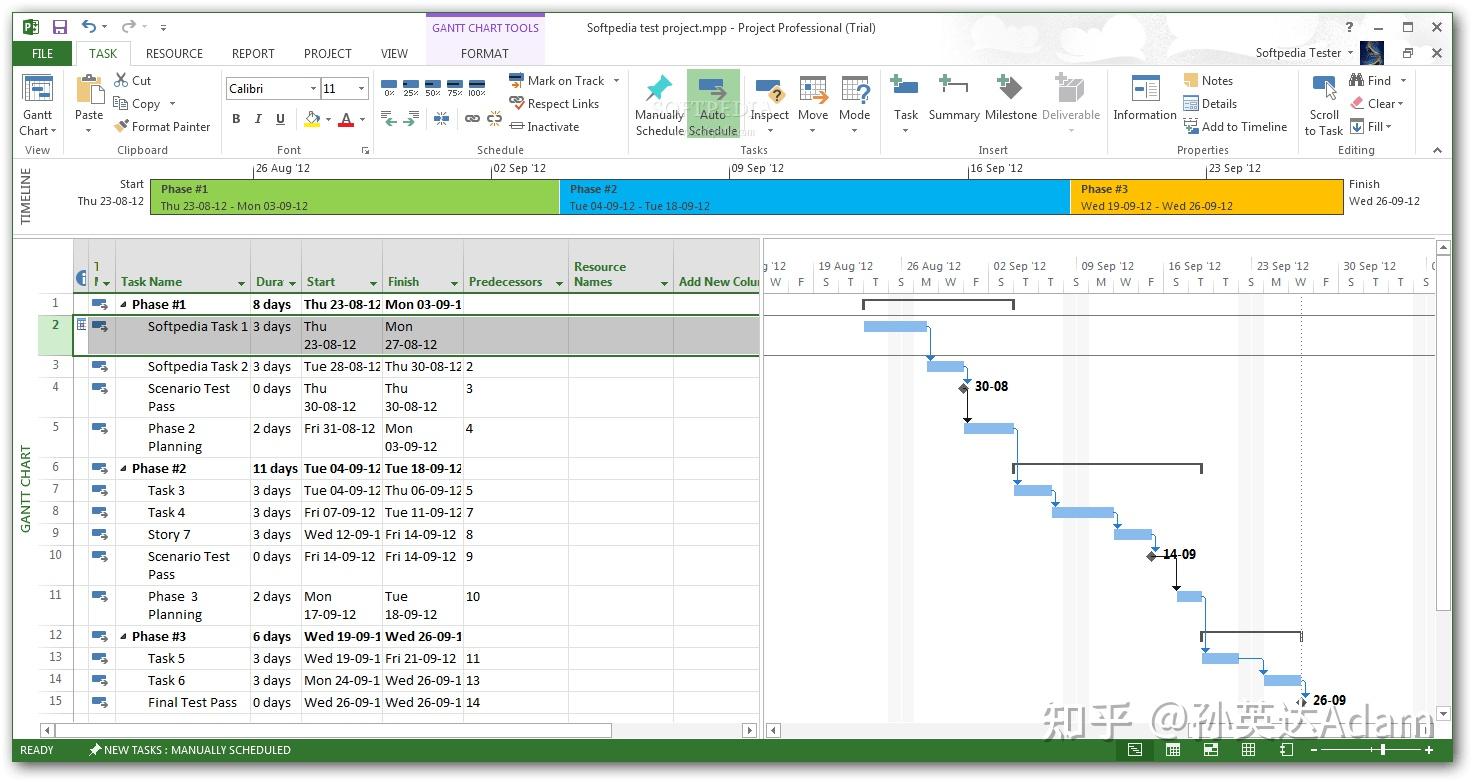Open the task Mode button

pos(855,104)
